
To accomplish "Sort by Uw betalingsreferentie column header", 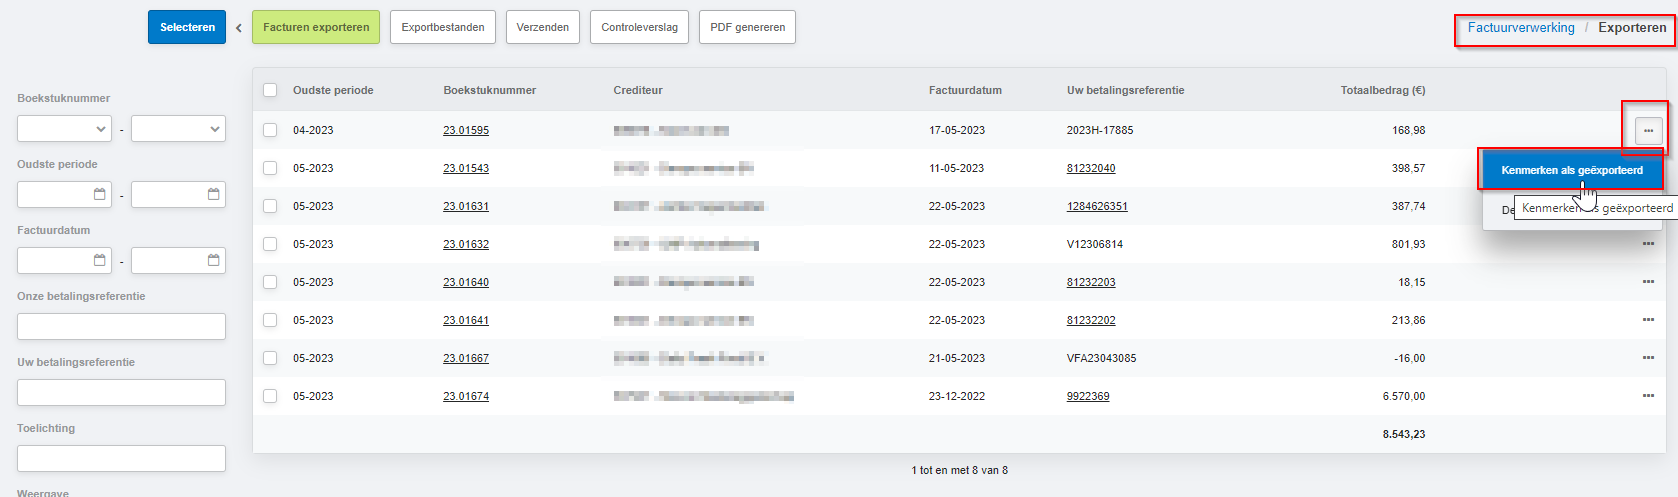I will (1126, 90).
